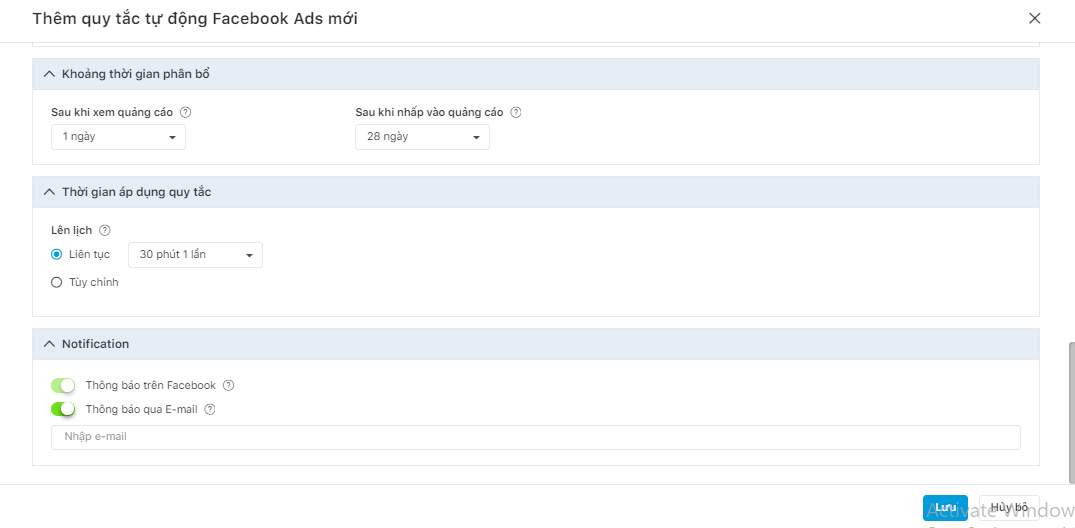
Task: Collapse the Thời gian áp dụng quy tắc section
Action: tap(49, 192)
